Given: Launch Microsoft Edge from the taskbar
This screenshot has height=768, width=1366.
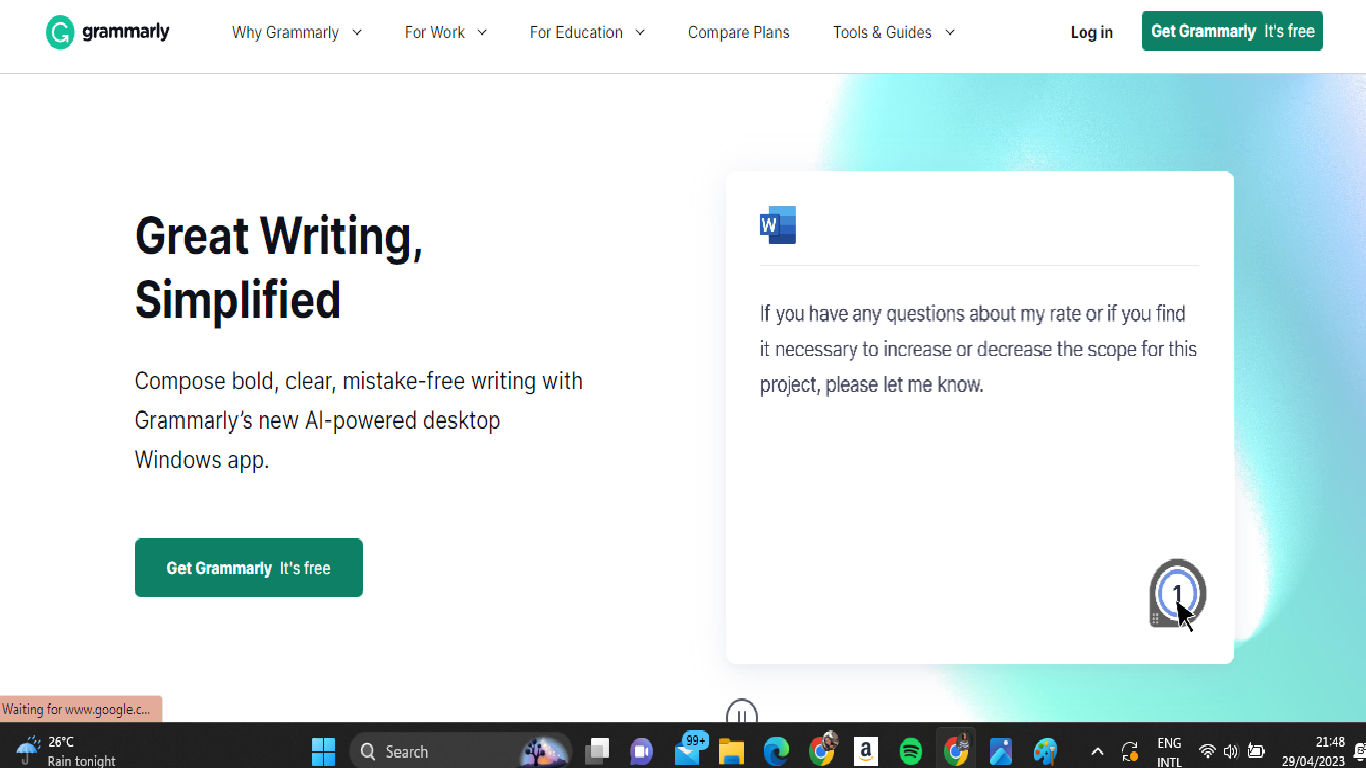Looking at the screenshot, I should (777, 751).
